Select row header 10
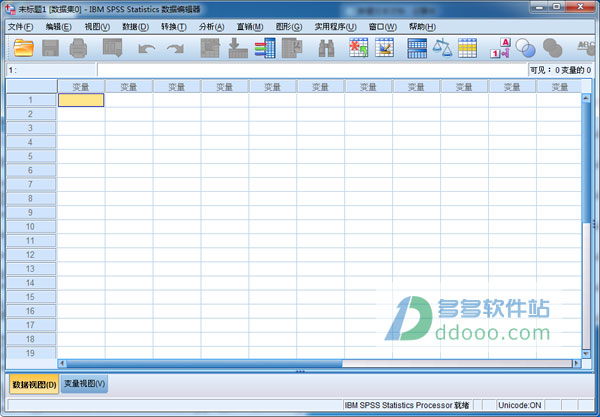Screen dimensions: 600x417 pyautogui.click(x=31, y=227)
